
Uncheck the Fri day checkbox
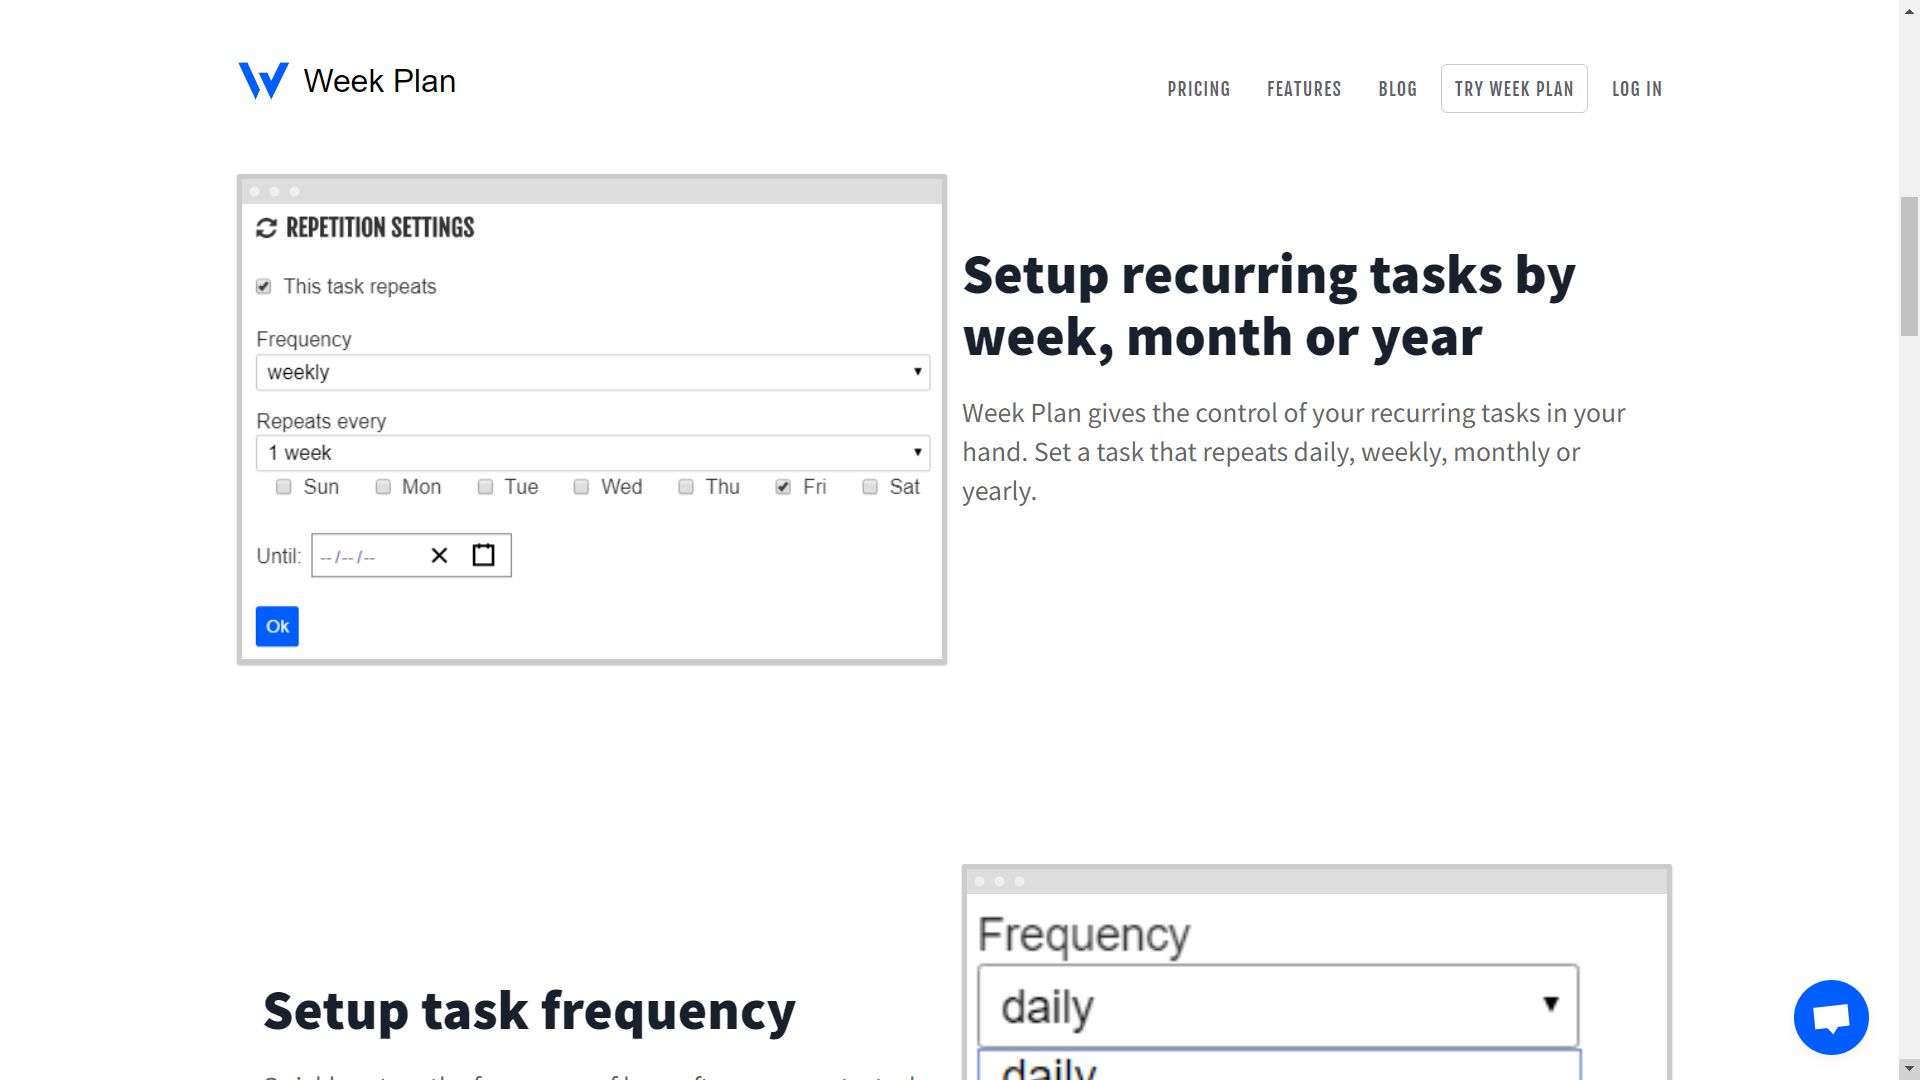pos(783,487)
